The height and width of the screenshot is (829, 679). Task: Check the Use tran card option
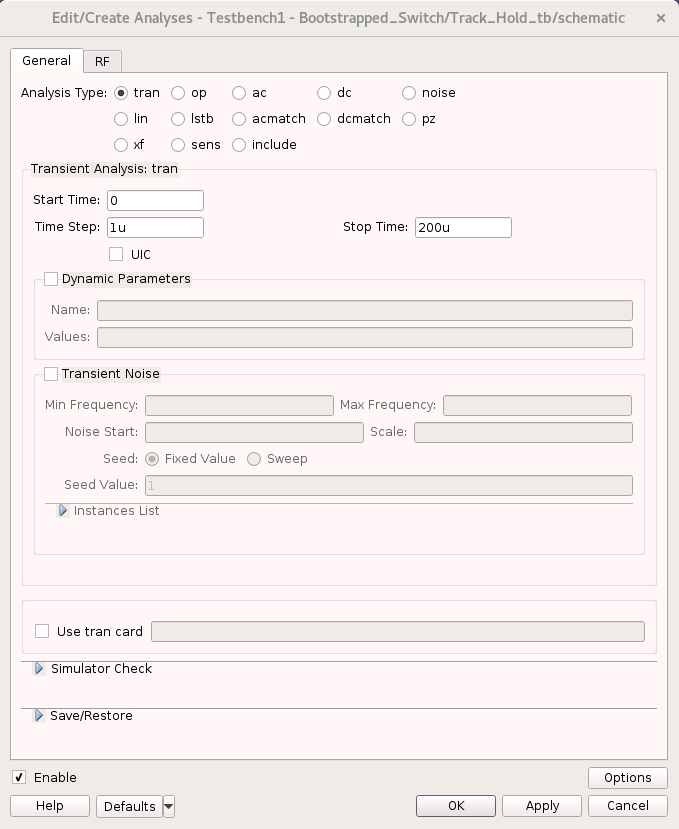(41, 631)
